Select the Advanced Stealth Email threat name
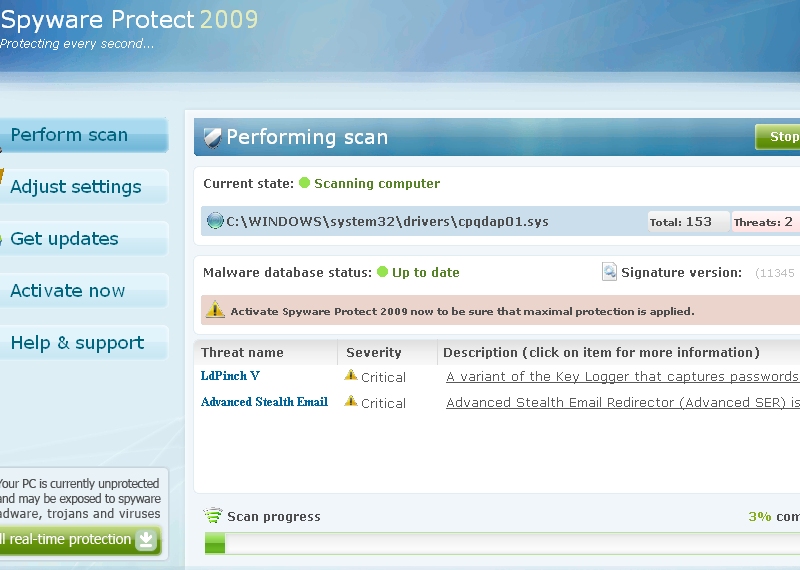 (x=264, y=402)
